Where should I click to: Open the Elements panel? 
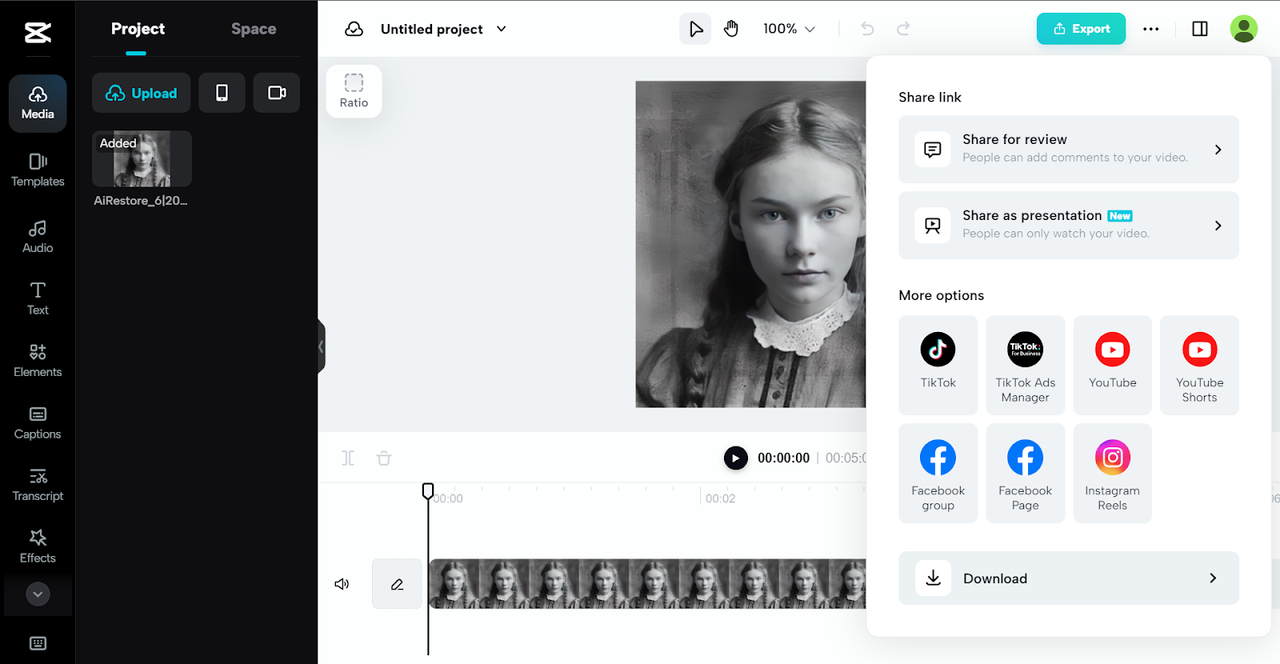tap(38, 360)
